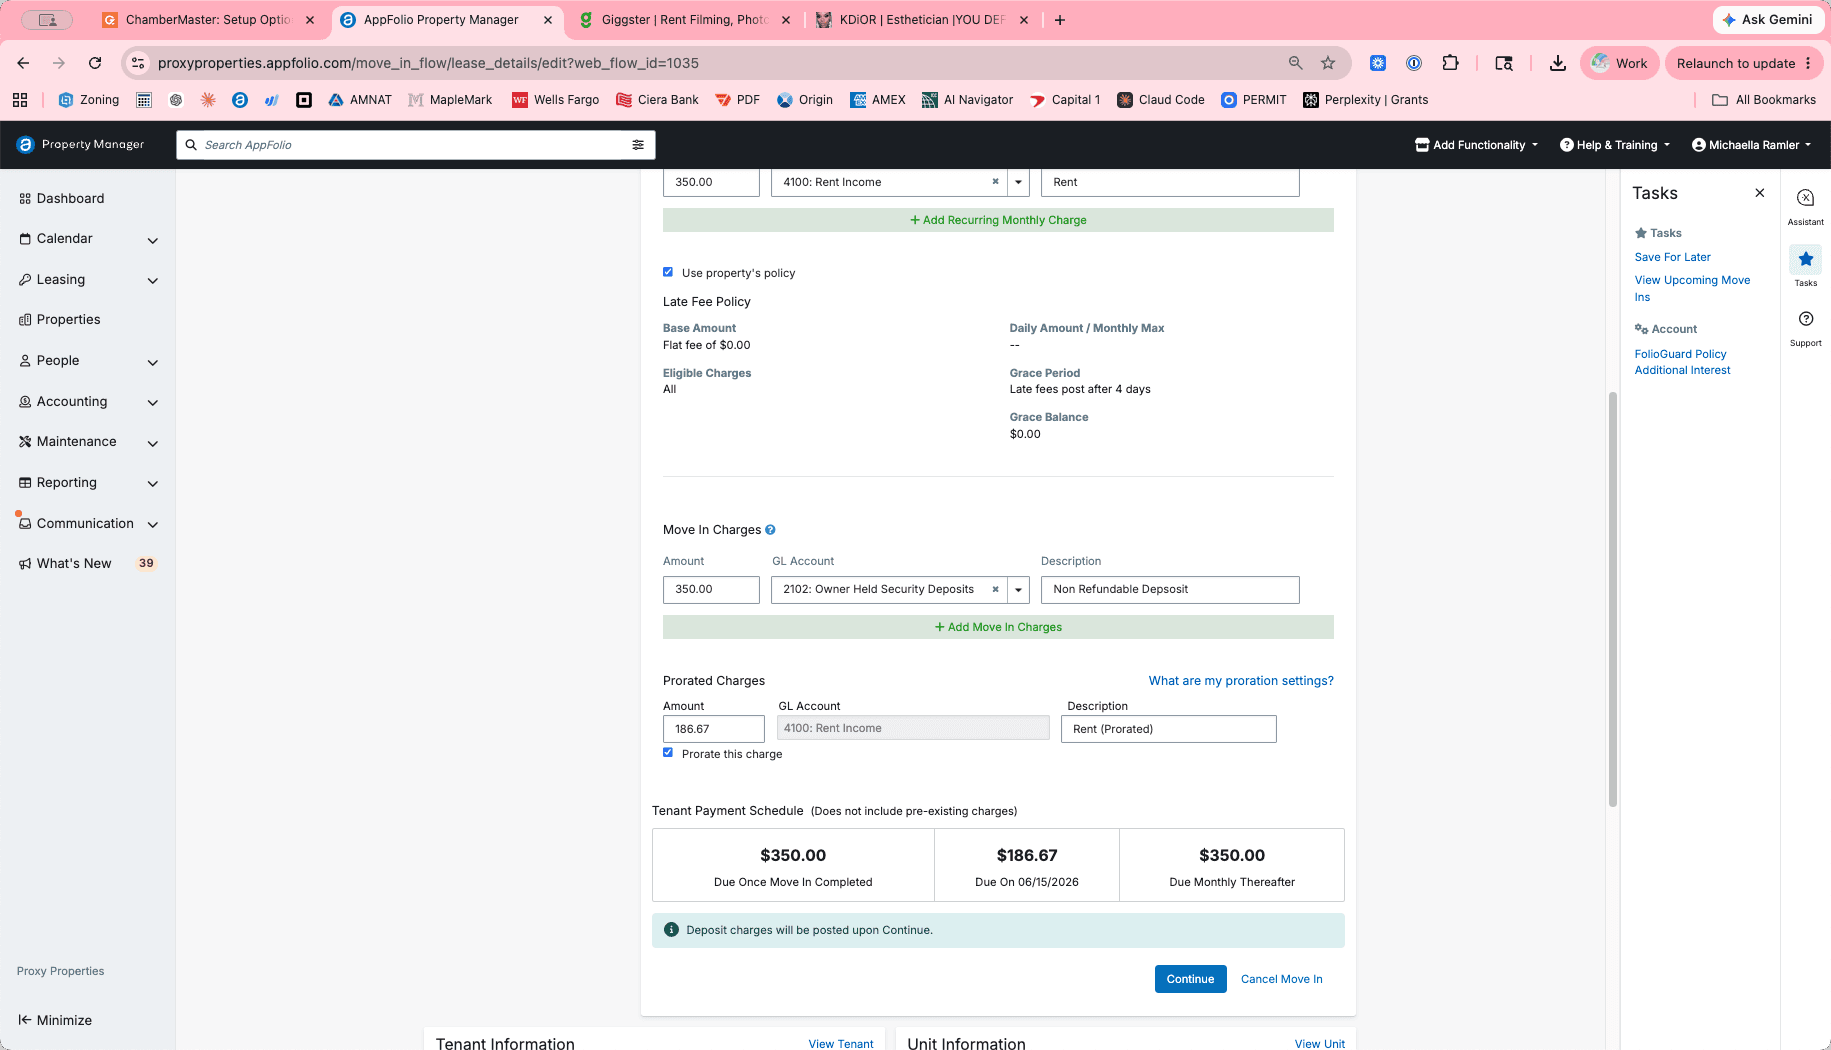Go back with the browser arrow

23,63
